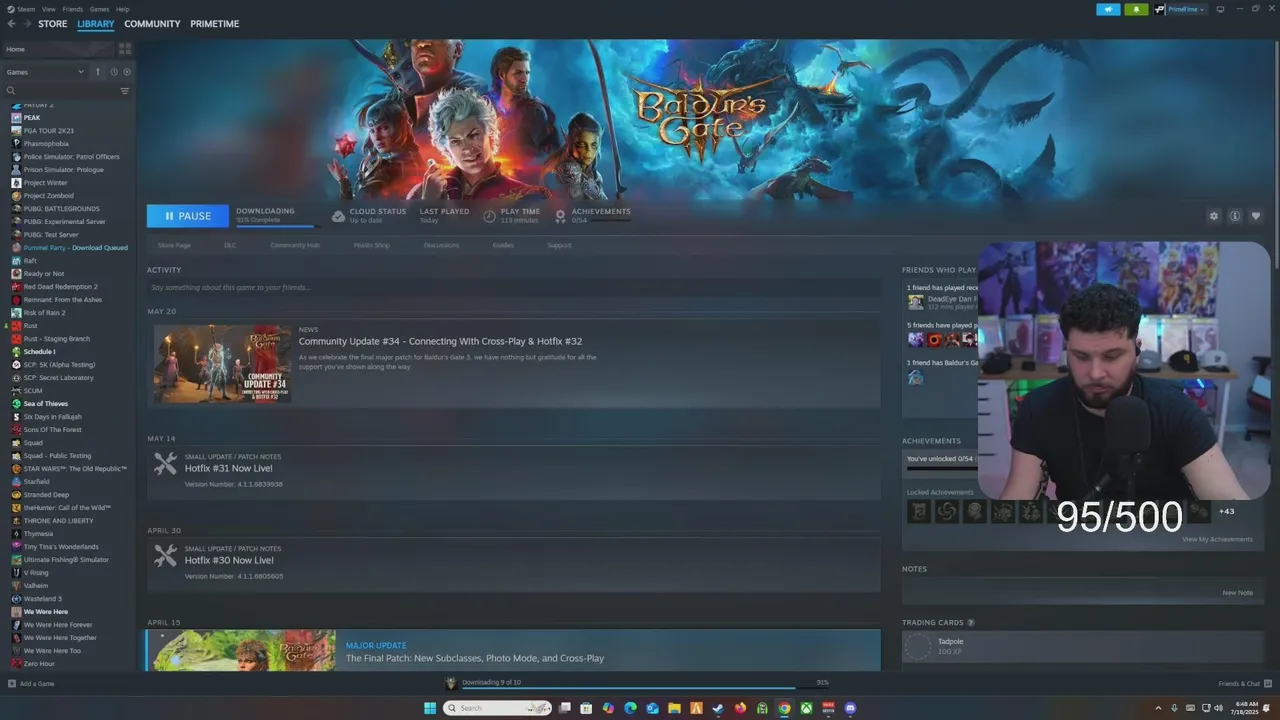This screenshot has height=720, width=1280.
Task: Open the COMMUNITY tab
Action: point(152,24)
